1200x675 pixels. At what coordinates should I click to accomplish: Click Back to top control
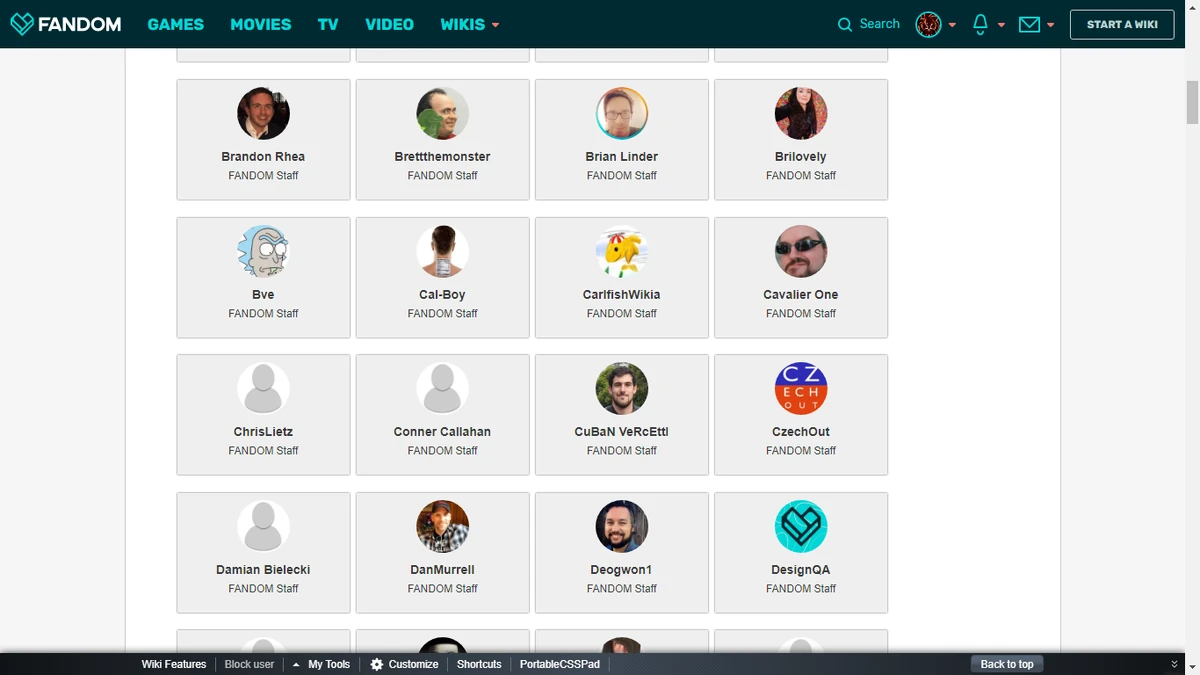[1006, 663]
